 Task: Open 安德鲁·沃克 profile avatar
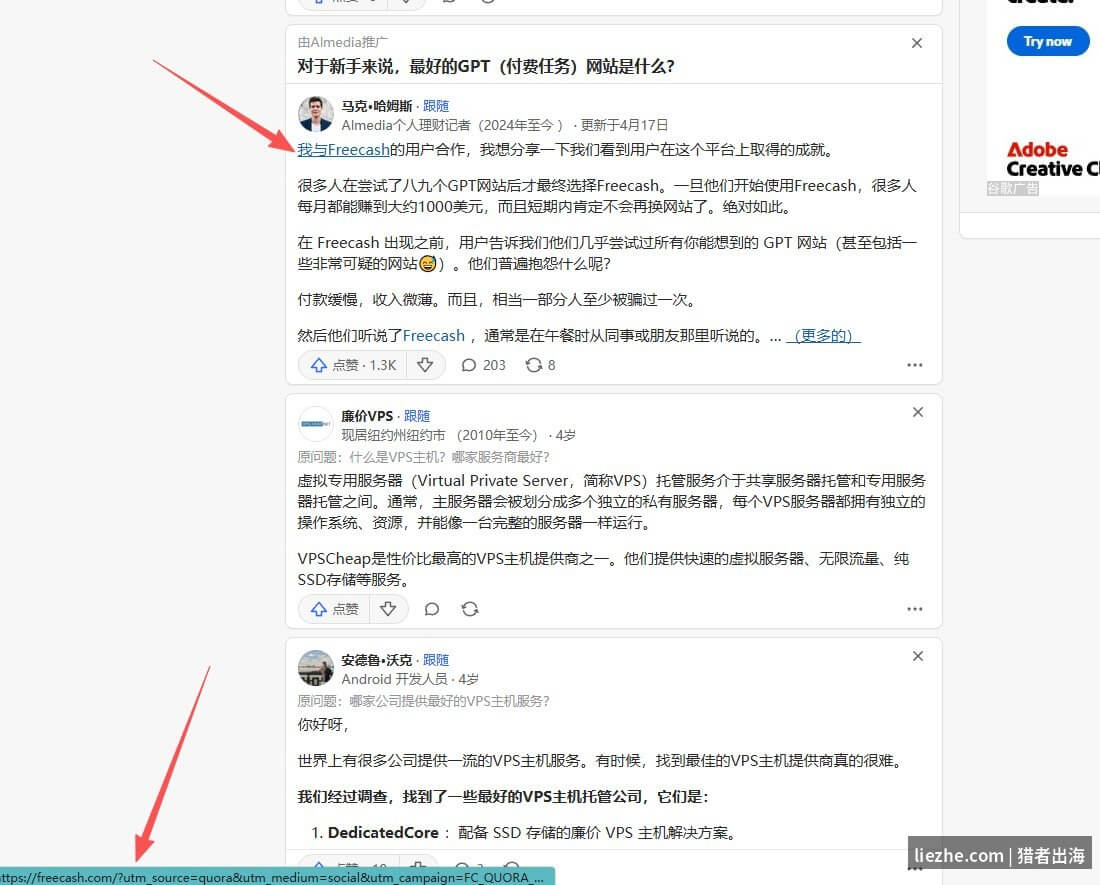click(x=316, y=668)
